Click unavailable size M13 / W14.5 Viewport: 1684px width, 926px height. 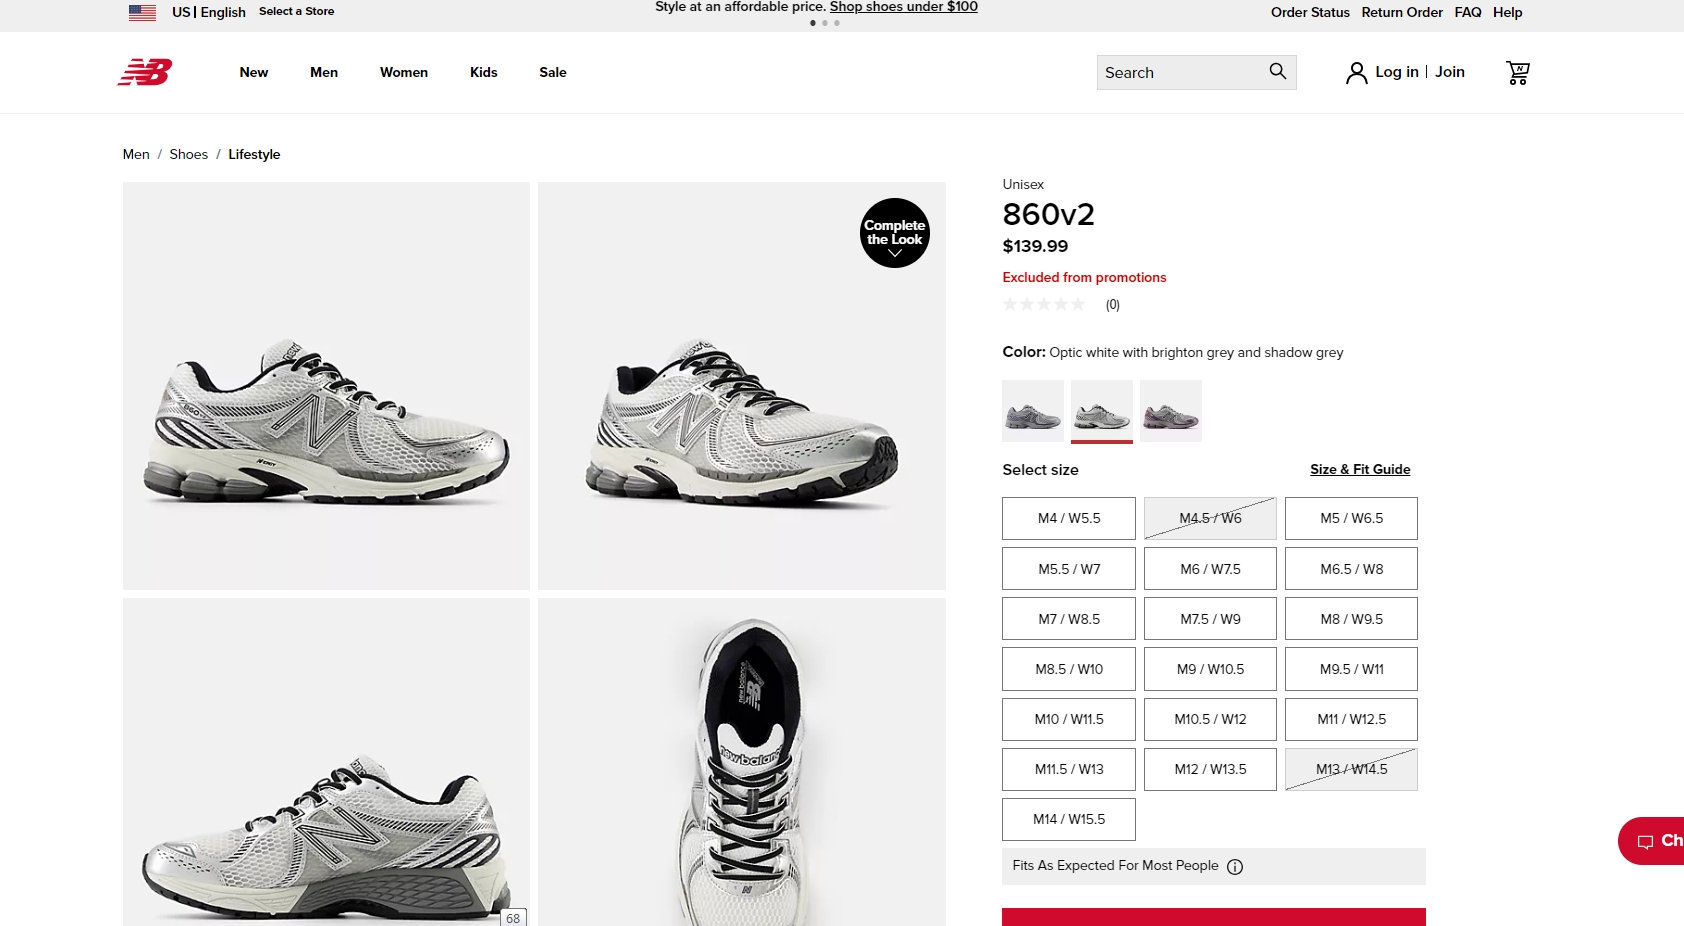(x=1351, y=769)
